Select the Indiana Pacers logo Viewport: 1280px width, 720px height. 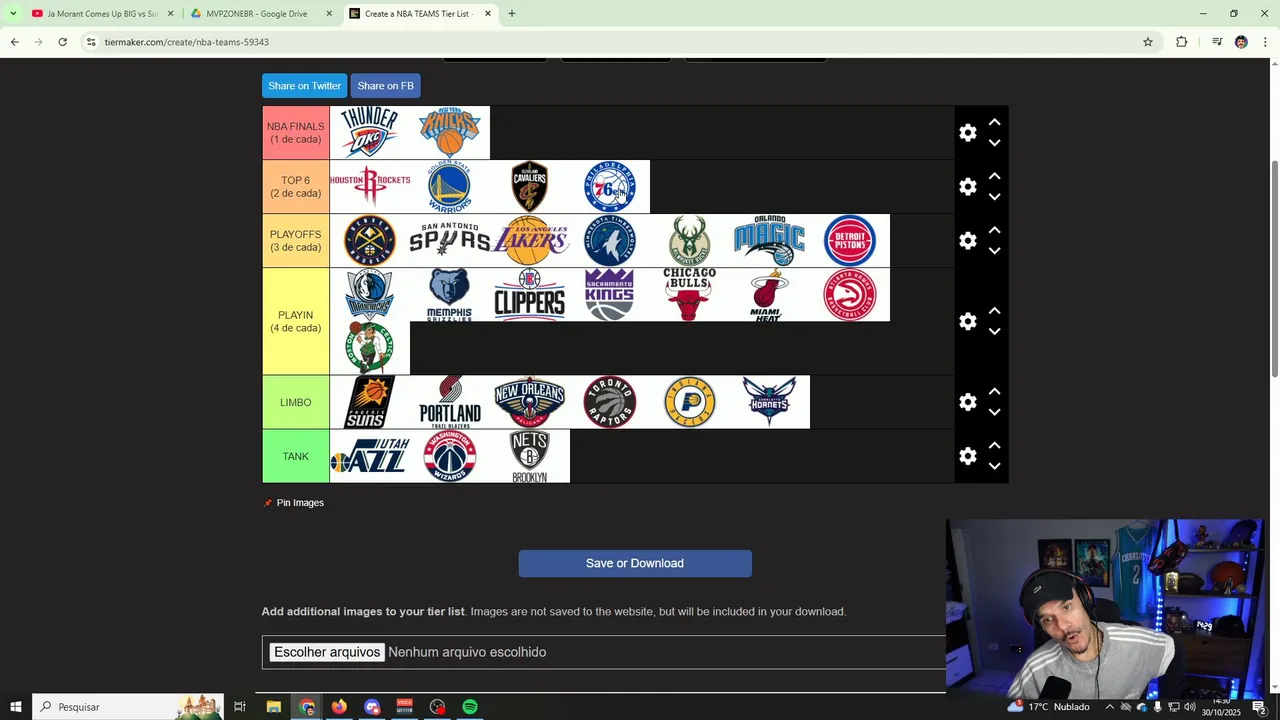[x=690, y=402]
